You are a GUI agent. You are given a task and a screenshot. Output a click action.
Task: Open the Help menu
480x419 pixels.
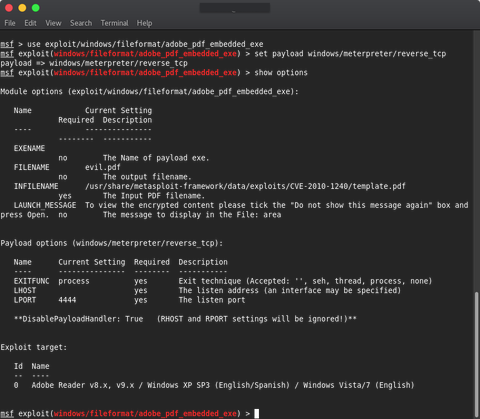[144, 23]
